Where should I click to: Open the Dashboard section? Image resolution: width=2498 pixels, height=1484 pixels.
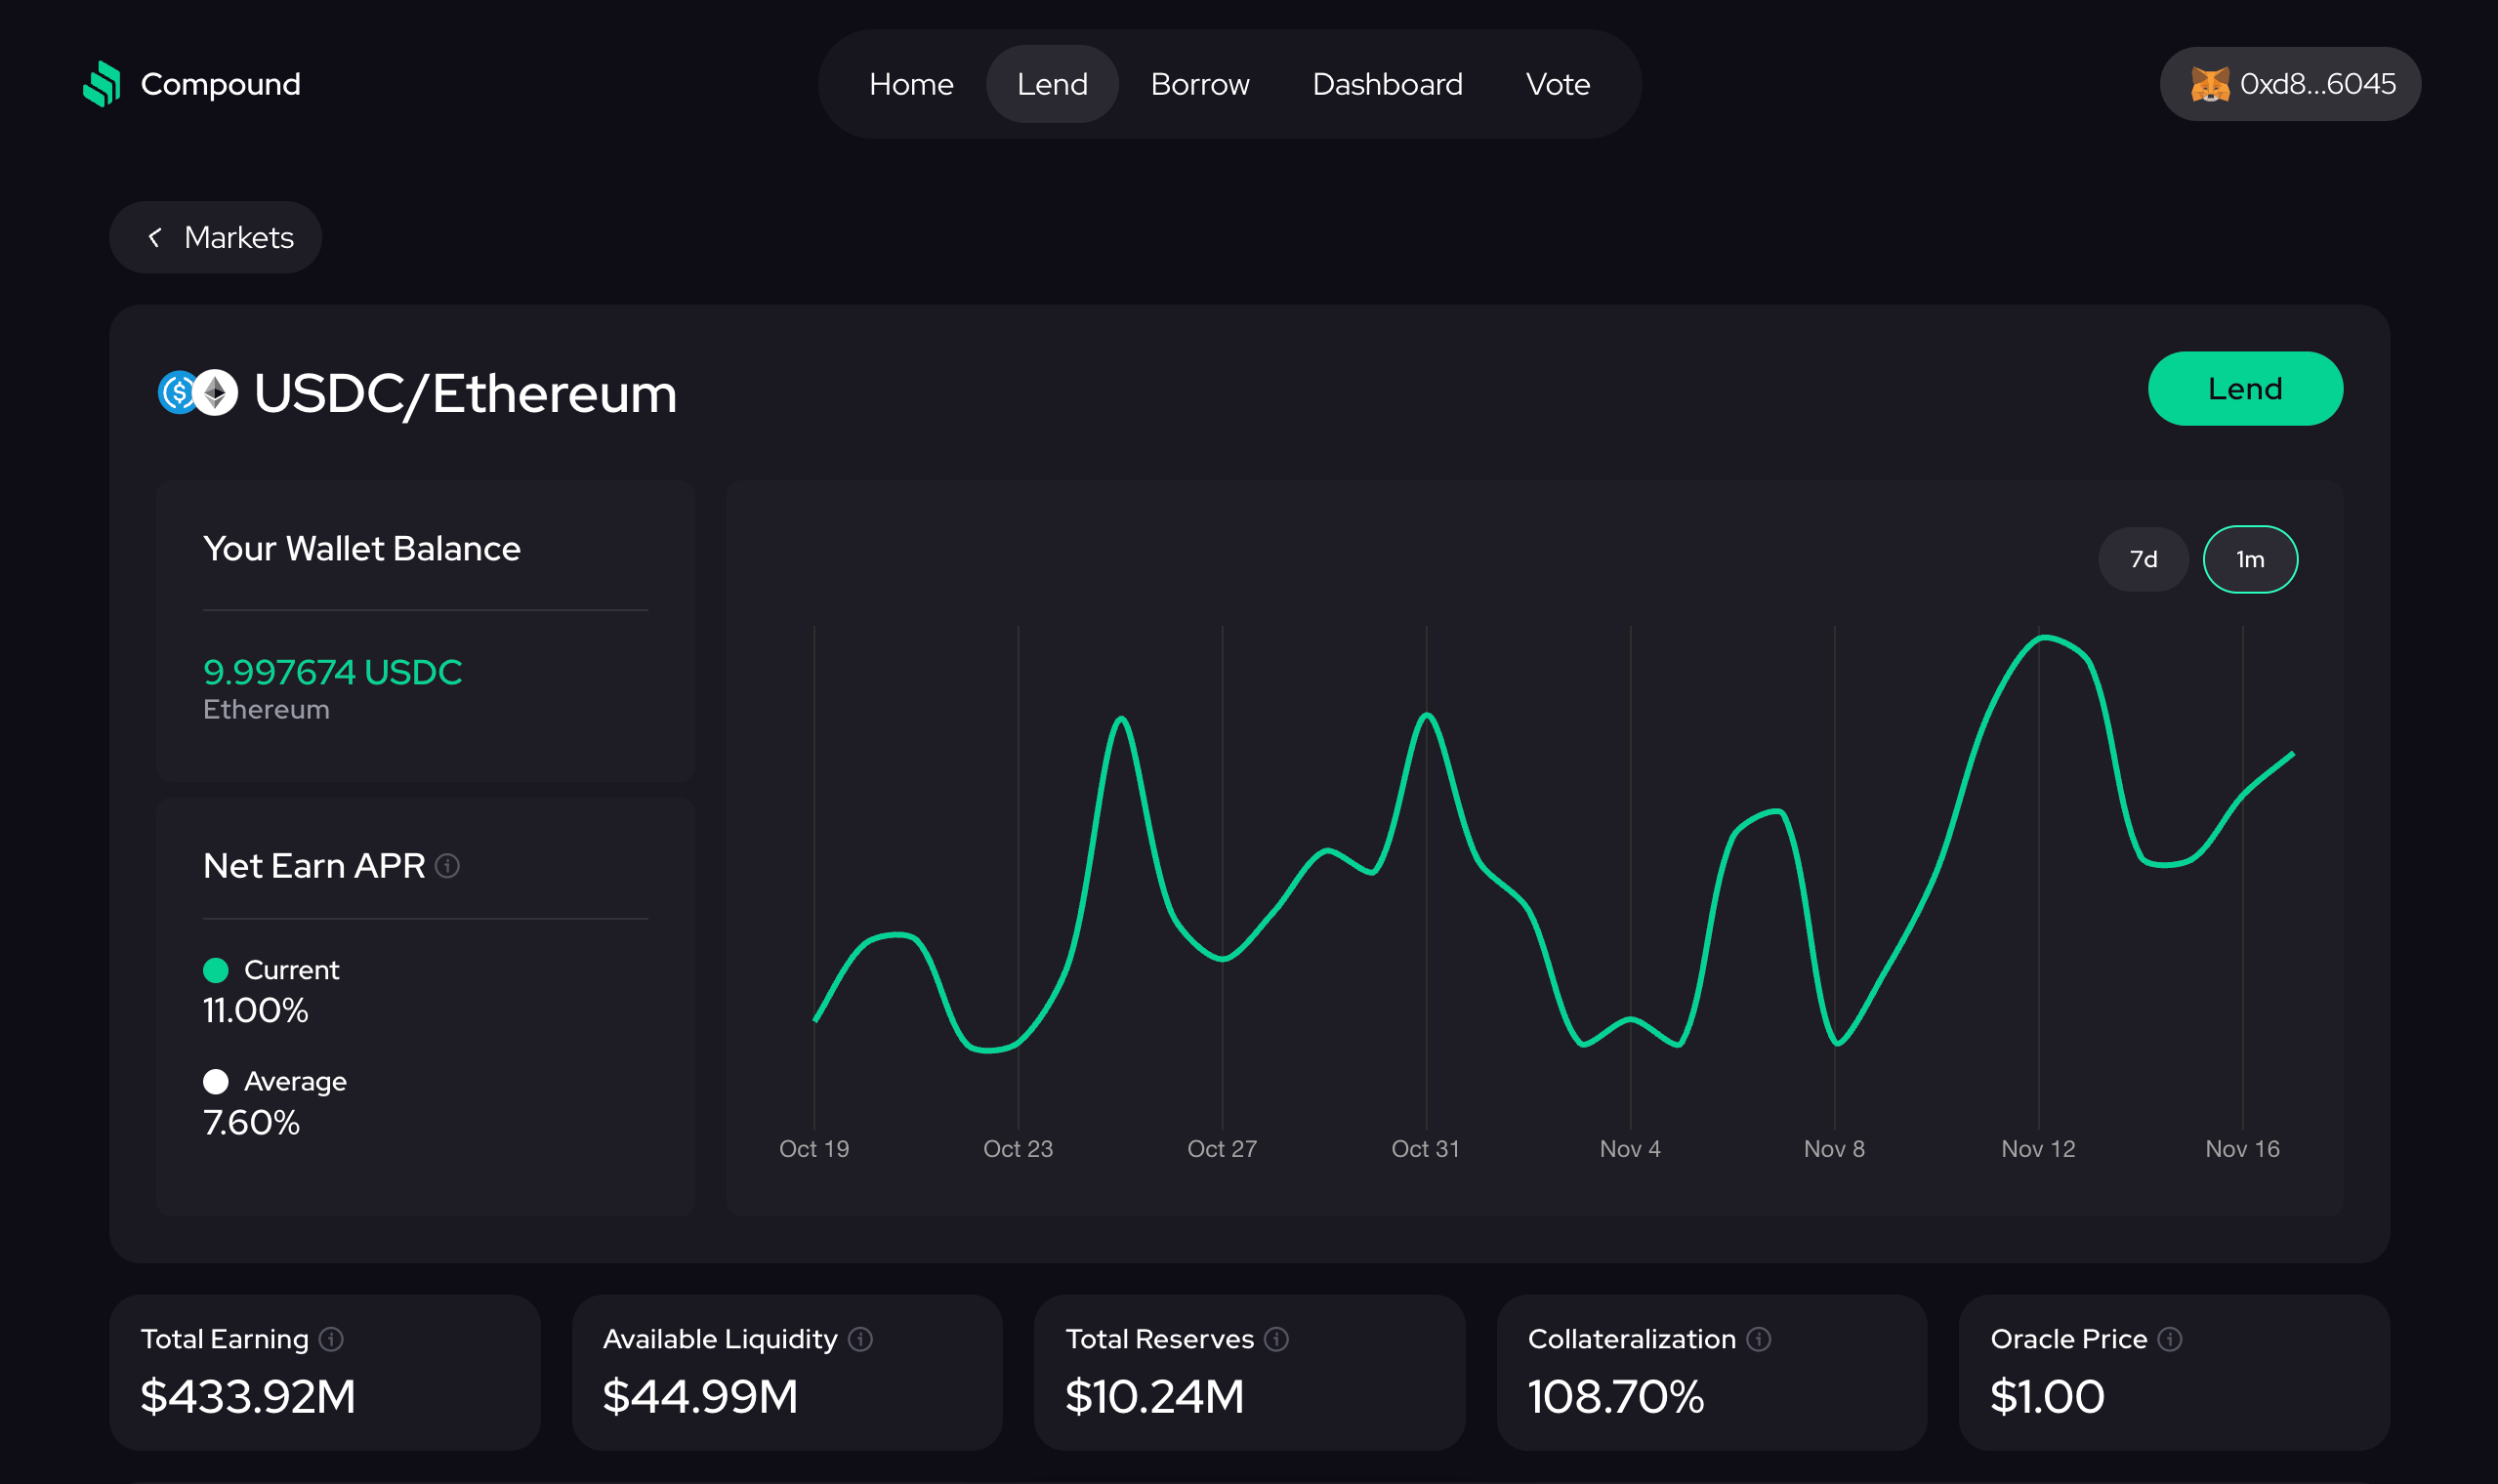(1387, 84)
